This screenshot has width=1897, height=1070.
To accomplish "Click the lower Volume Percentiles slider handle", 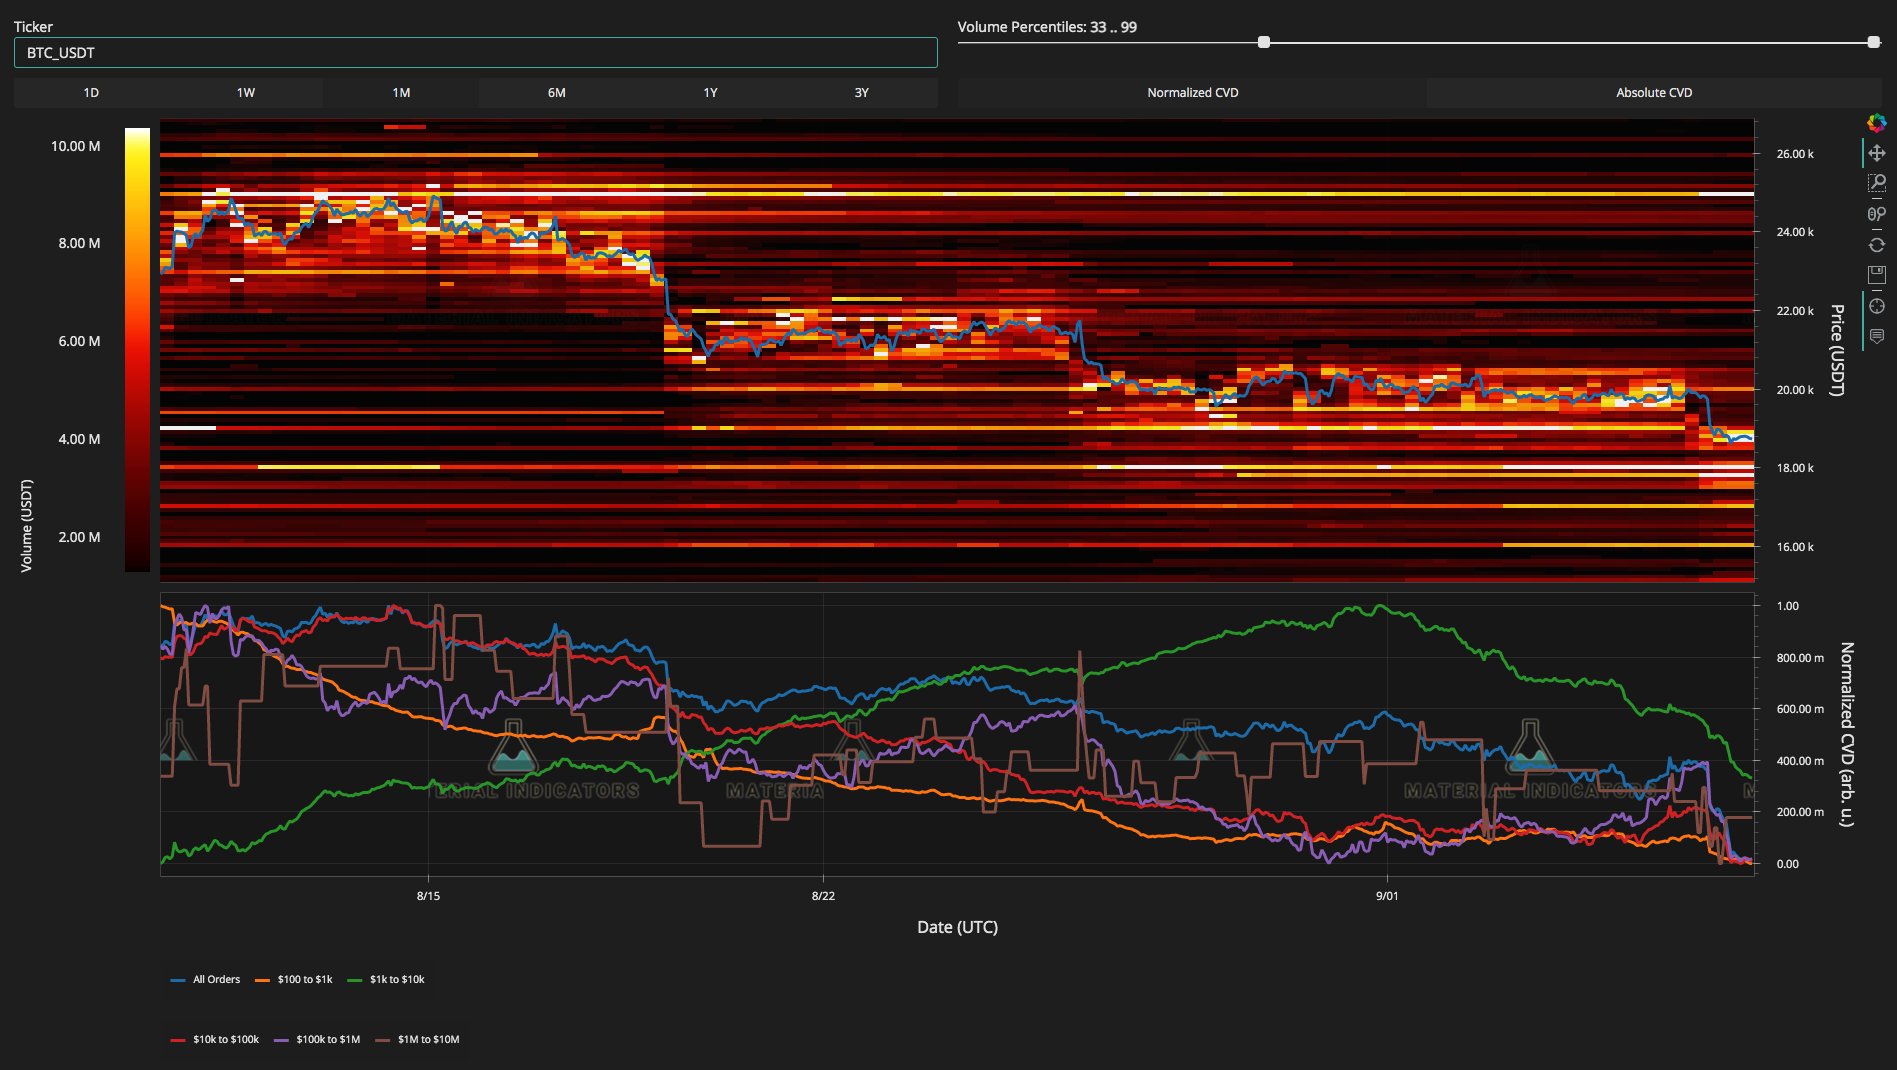I will 1264,42.
